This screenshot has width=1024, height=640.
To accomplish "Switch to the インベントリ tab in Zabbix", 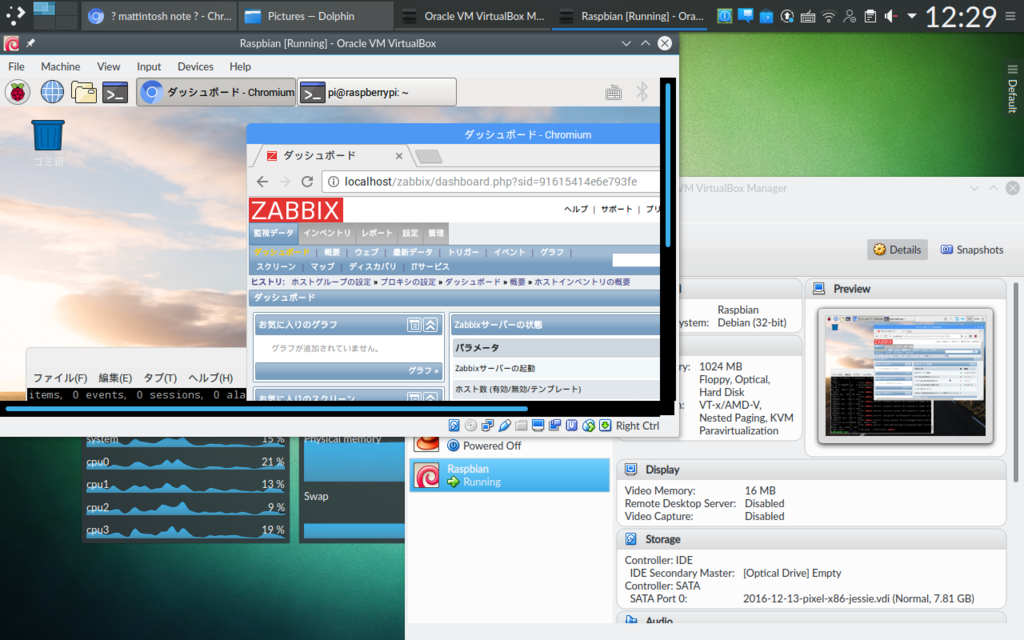I will click(327, 233).
